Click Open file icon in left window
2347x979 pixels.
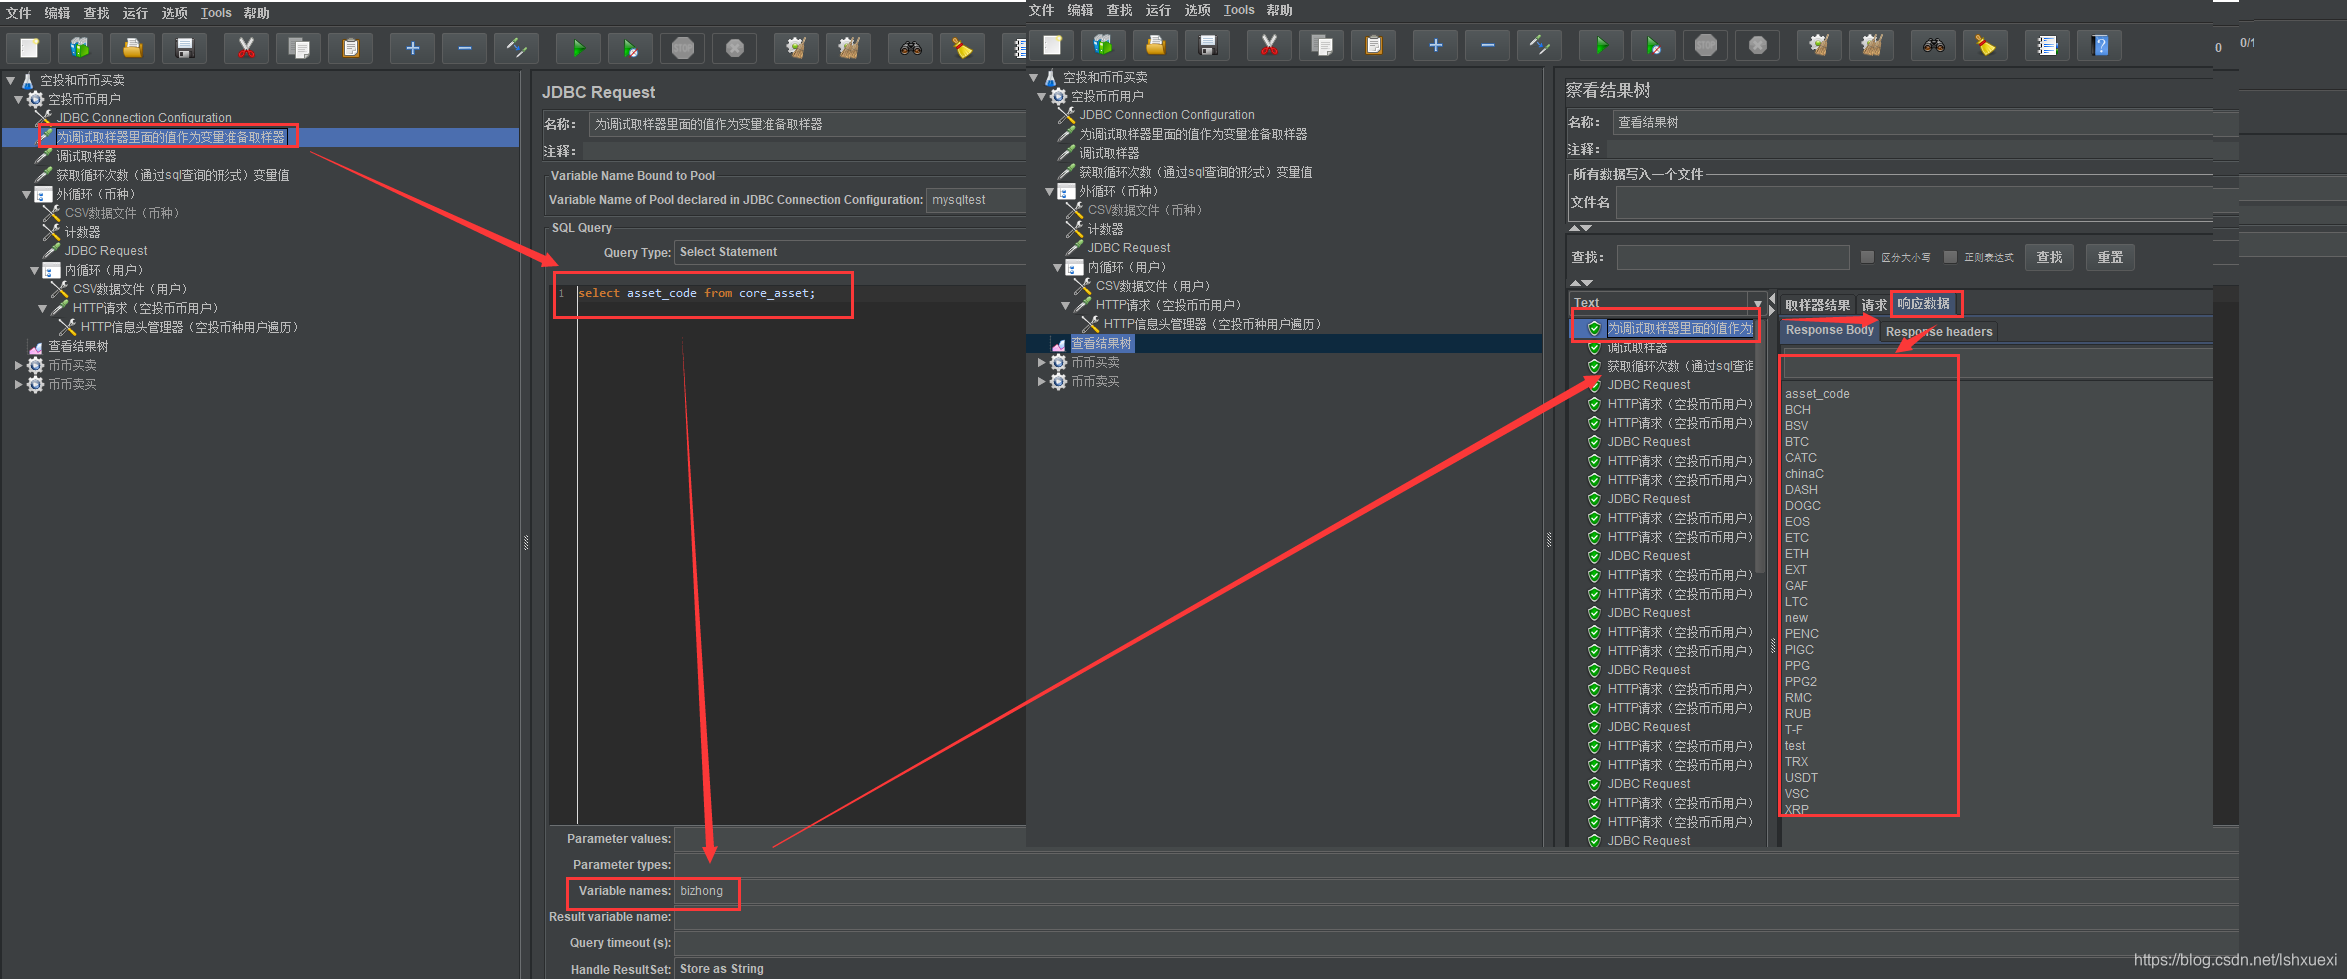133,48
